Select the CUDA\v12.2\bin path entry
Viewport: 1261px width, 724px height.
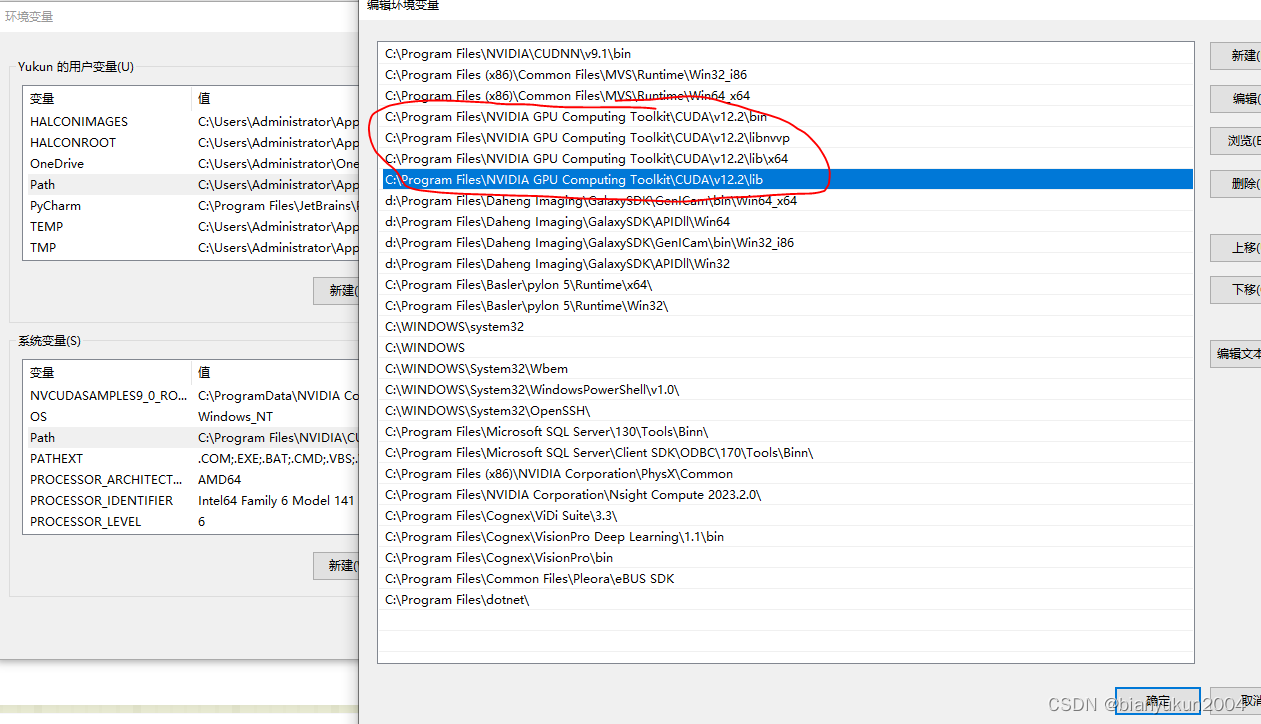[x=786, y=117]
